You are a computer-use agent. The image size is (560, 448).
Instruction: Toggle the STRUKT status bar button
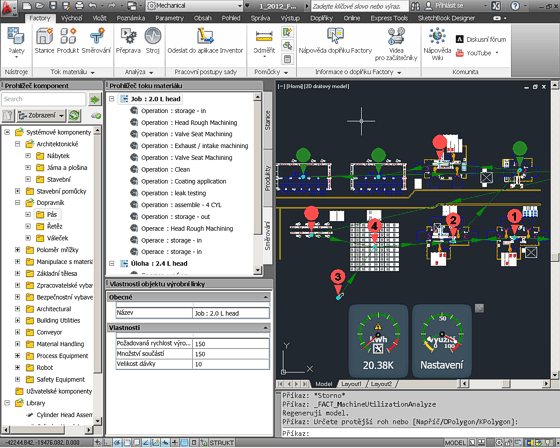[x=221, y=443]
